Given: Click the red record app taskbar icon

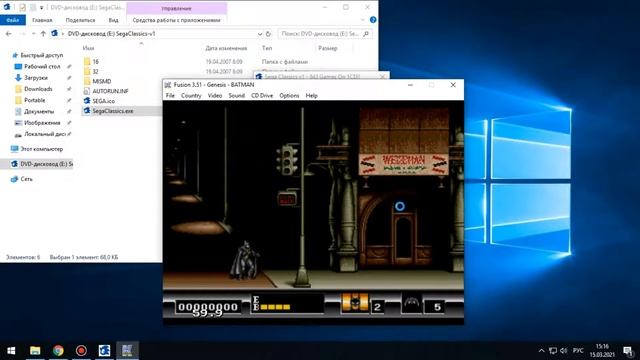Looking at the screenshot, I should coord(81,351).
